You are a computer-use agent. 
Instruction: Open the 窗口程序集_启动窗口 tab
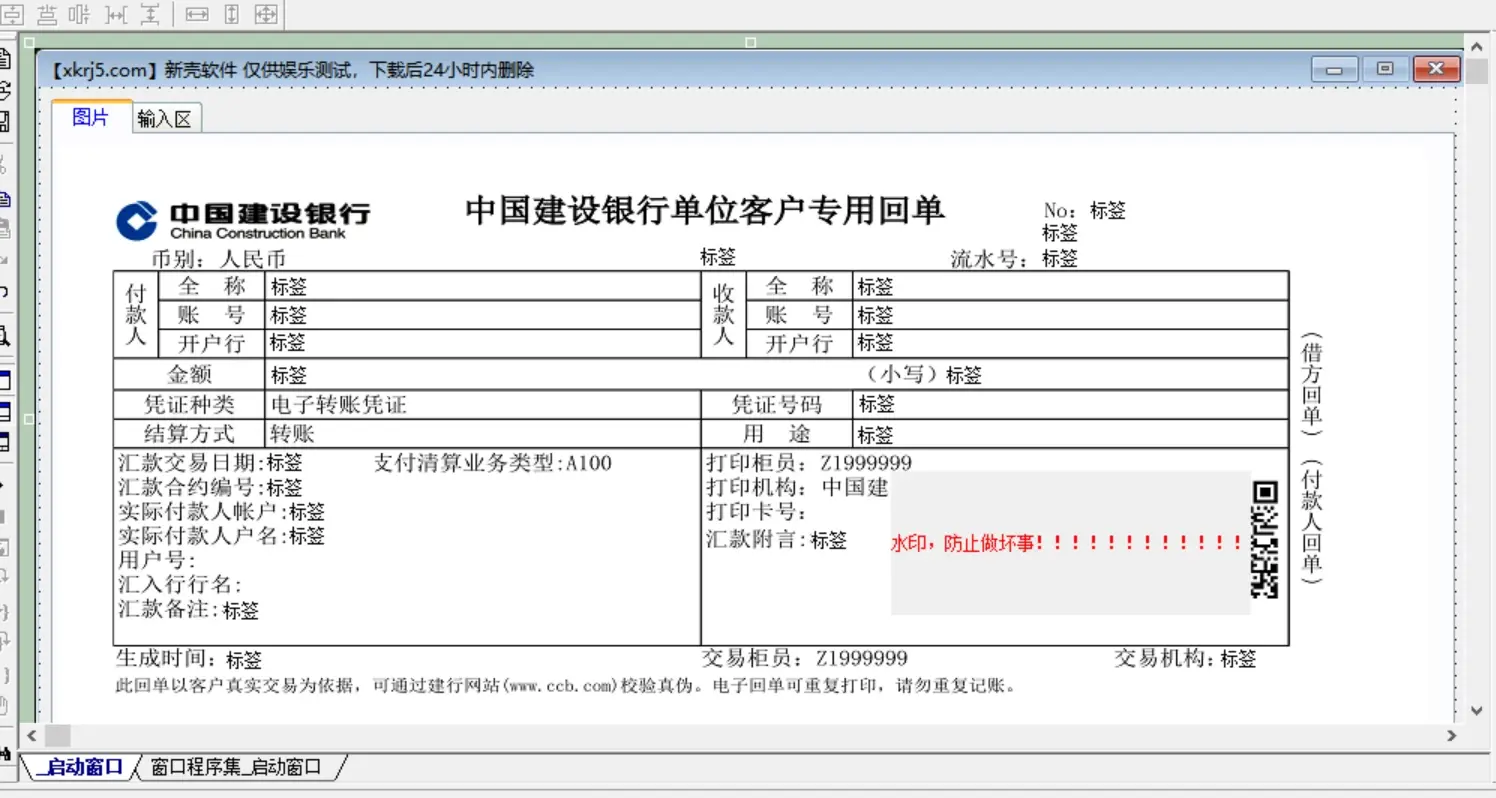236,767
